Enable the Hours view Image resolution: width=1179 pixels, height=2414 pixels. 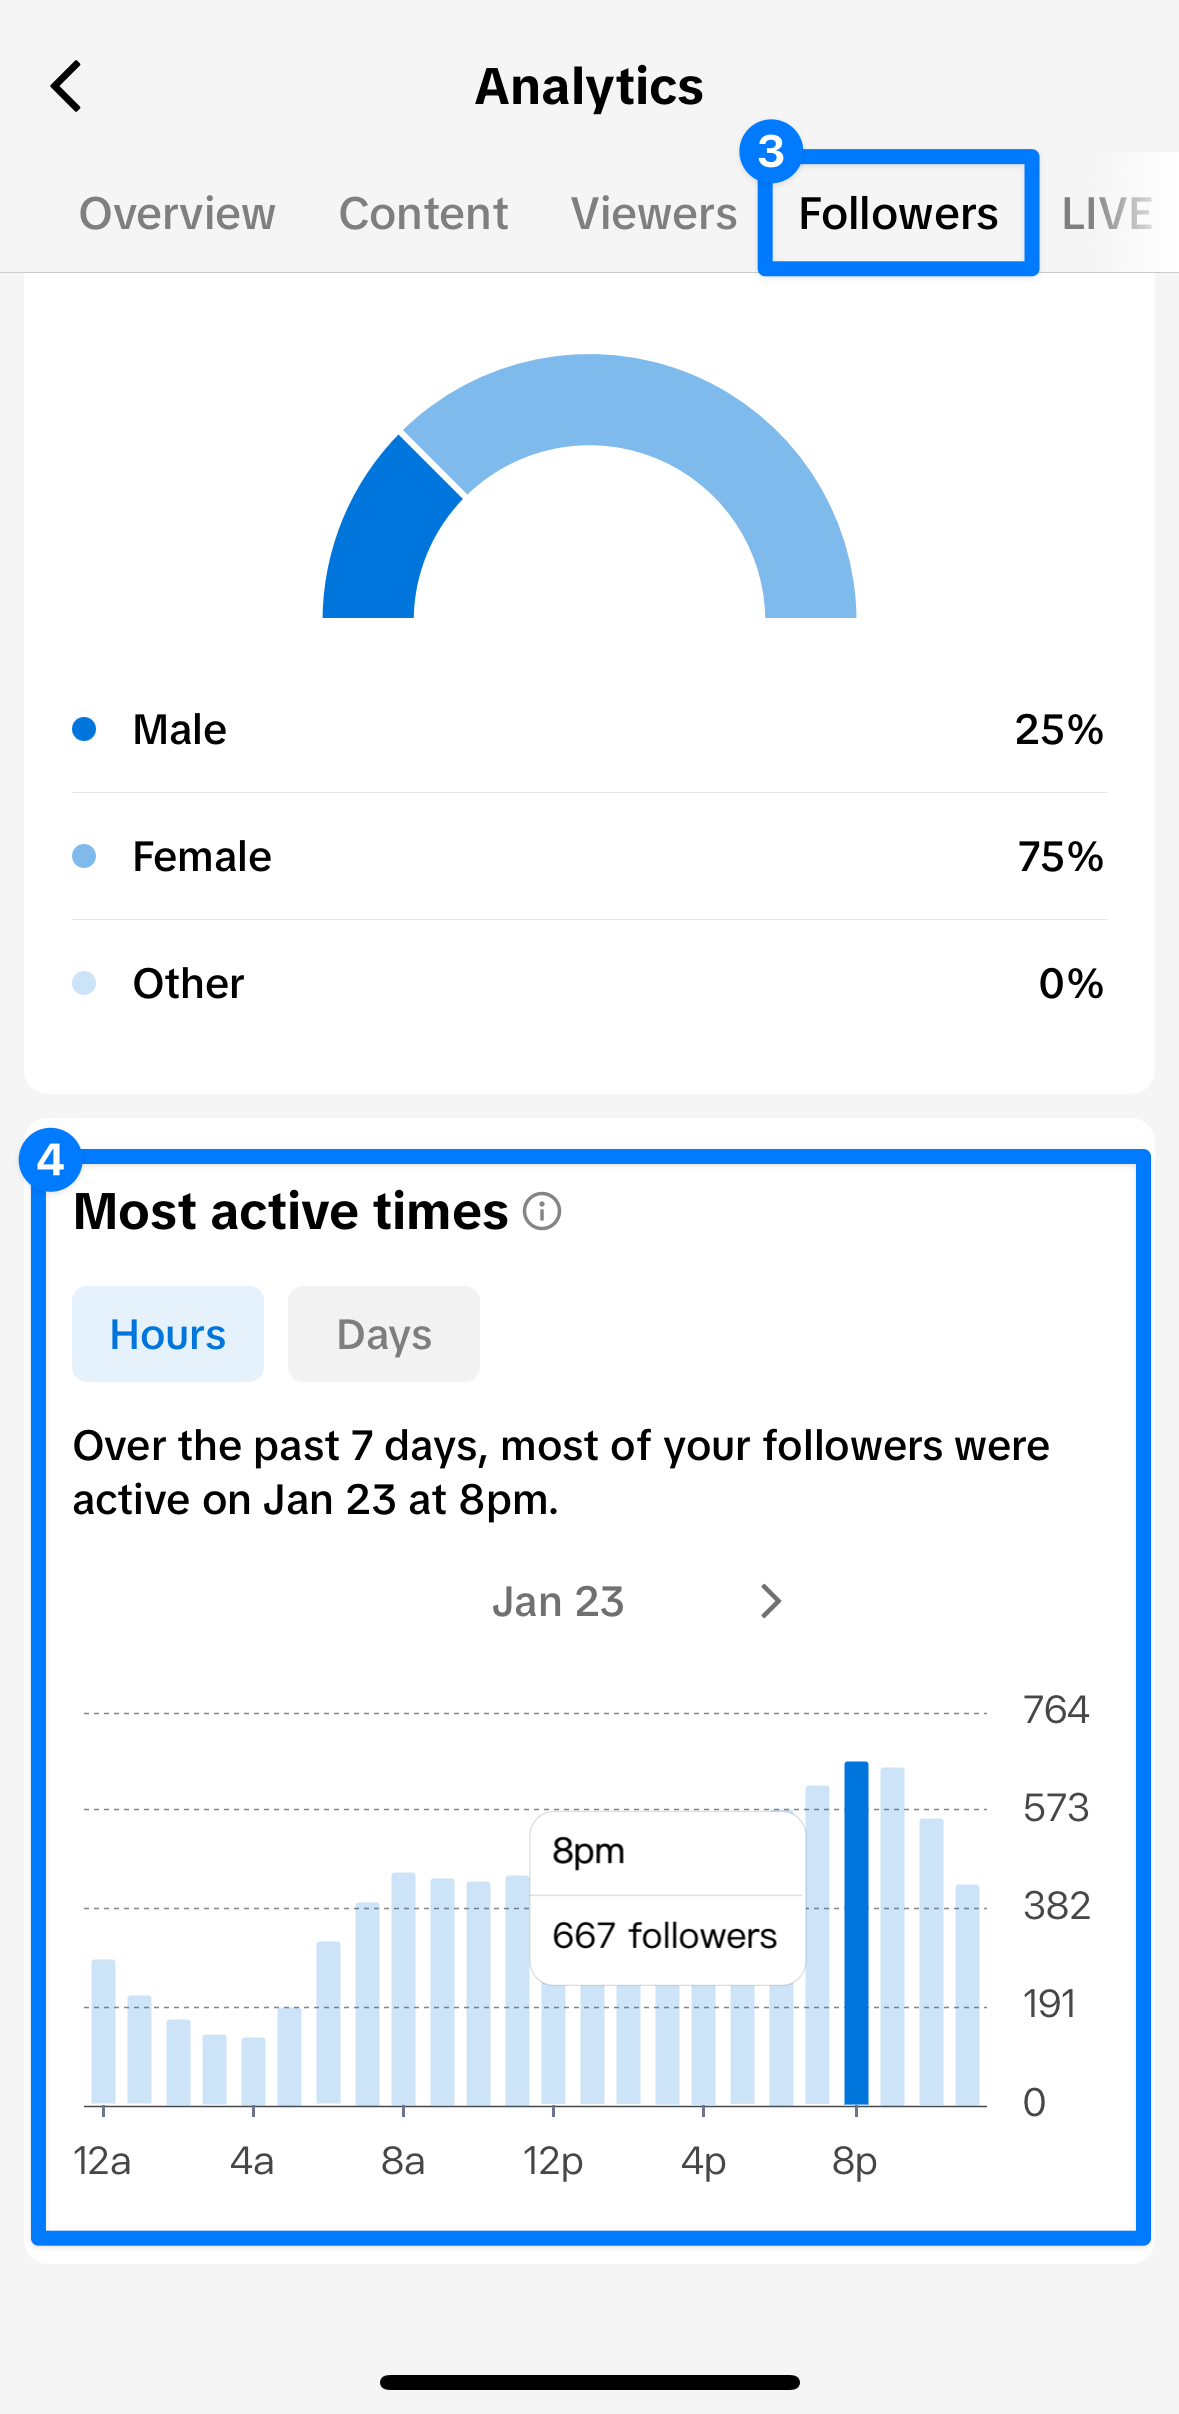pos(167,1333)
